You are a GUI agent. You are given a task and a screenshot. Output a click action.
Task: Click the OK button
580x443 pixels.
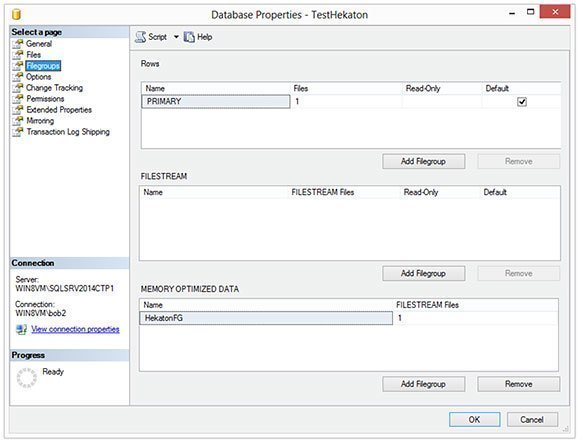coord(475,420)
